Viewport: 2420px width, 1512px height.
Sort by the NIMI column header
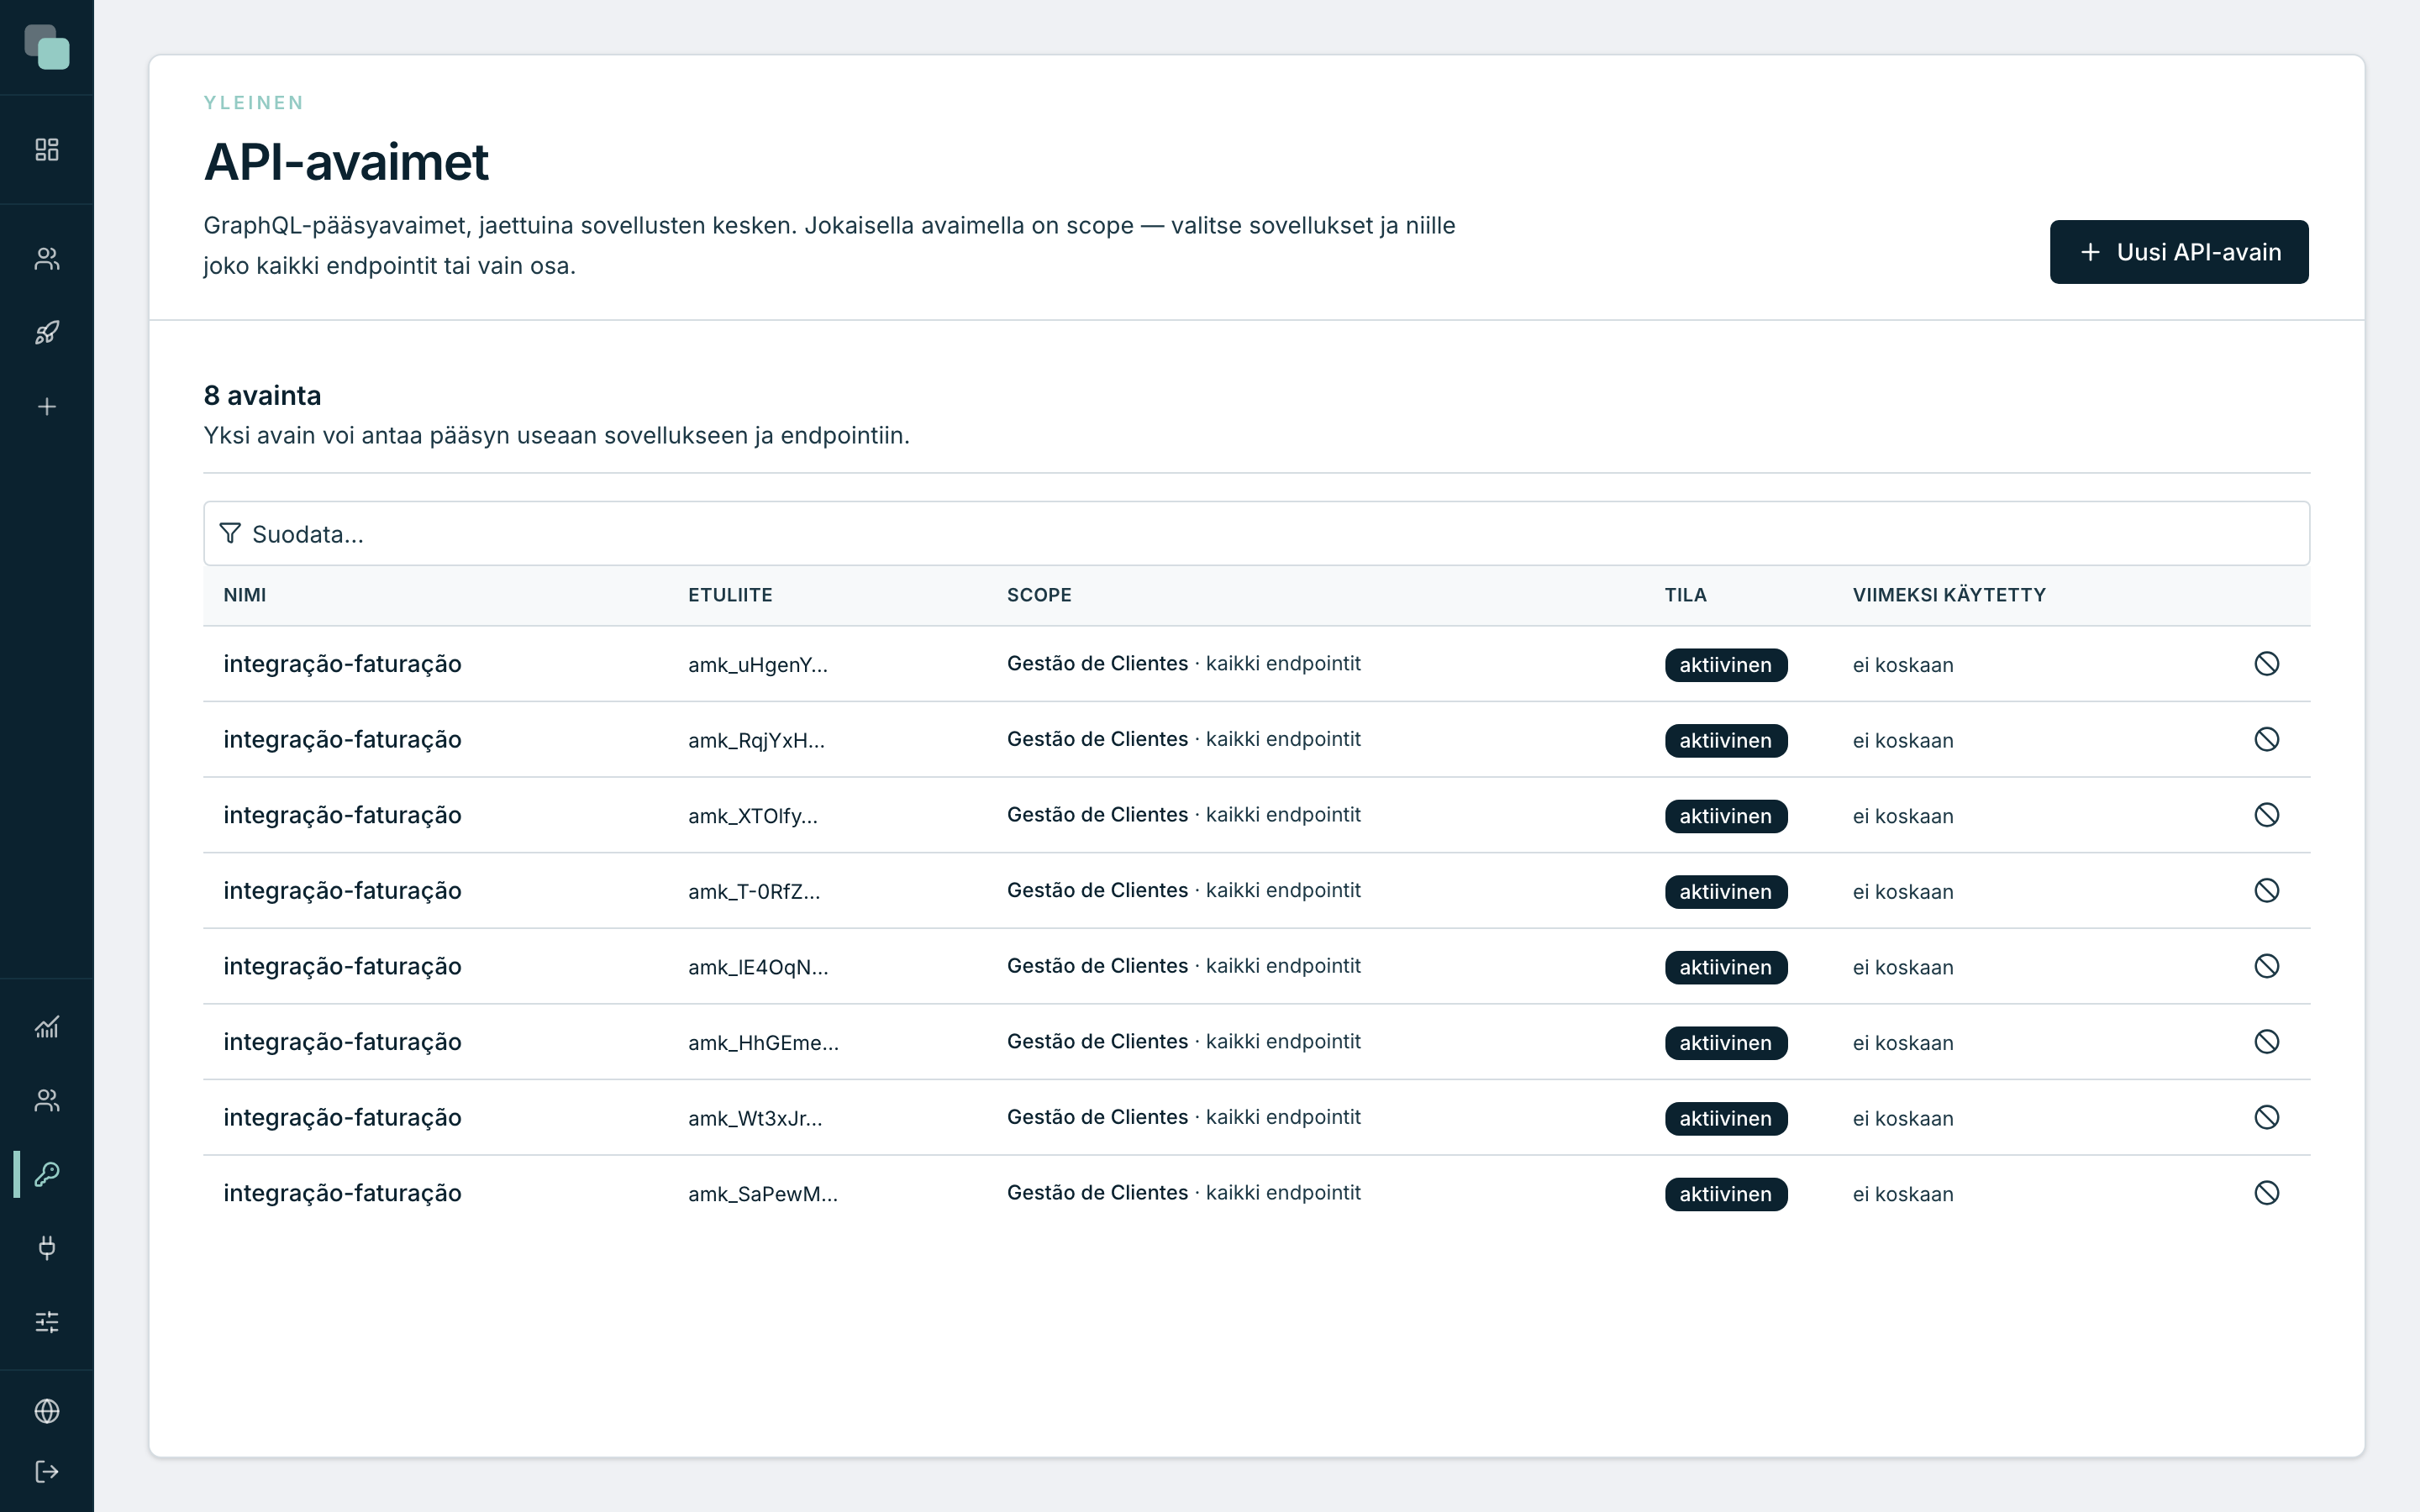coord(245,595)
